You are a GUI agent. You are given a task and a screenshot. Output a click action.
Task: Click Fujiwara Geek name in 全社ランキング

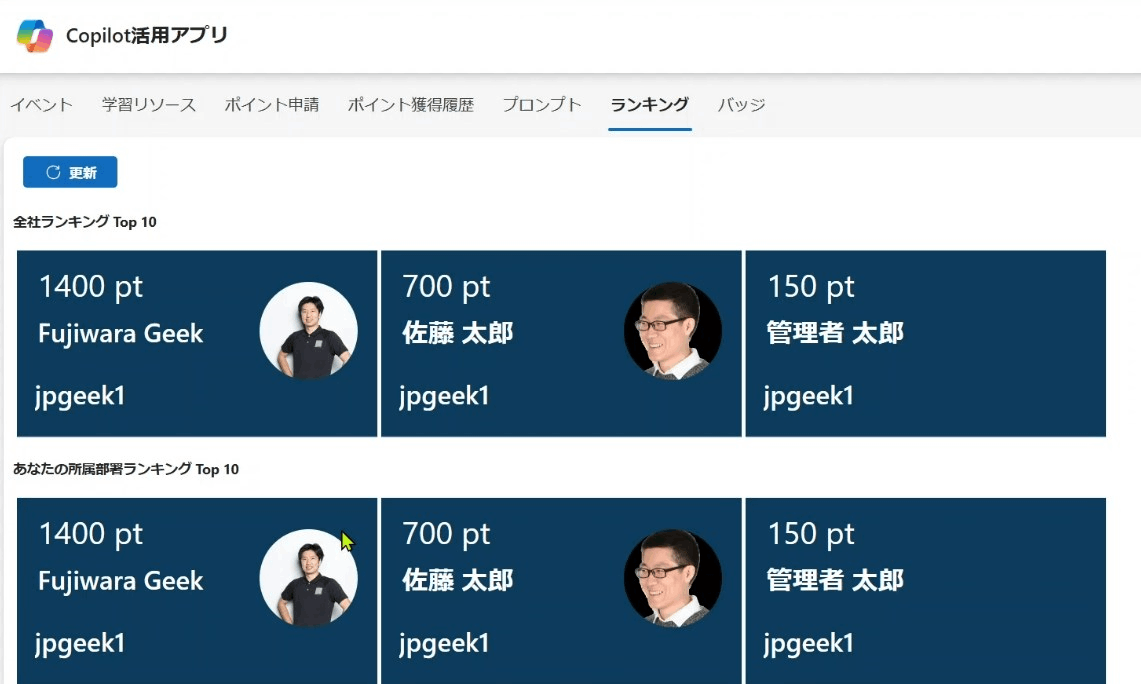coord(121,333)
